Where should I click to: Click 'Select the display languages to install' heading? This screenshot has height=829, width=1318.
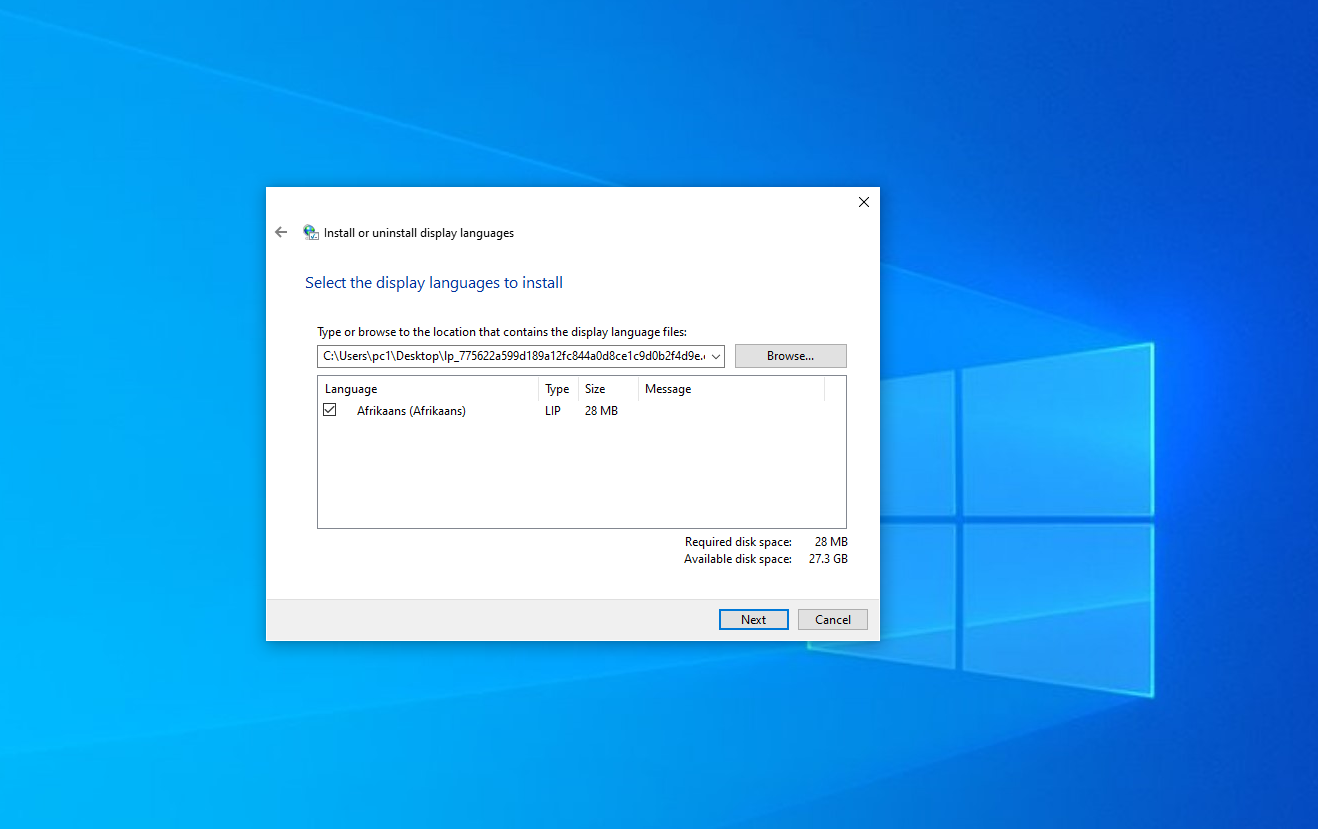tap(434, 283)
